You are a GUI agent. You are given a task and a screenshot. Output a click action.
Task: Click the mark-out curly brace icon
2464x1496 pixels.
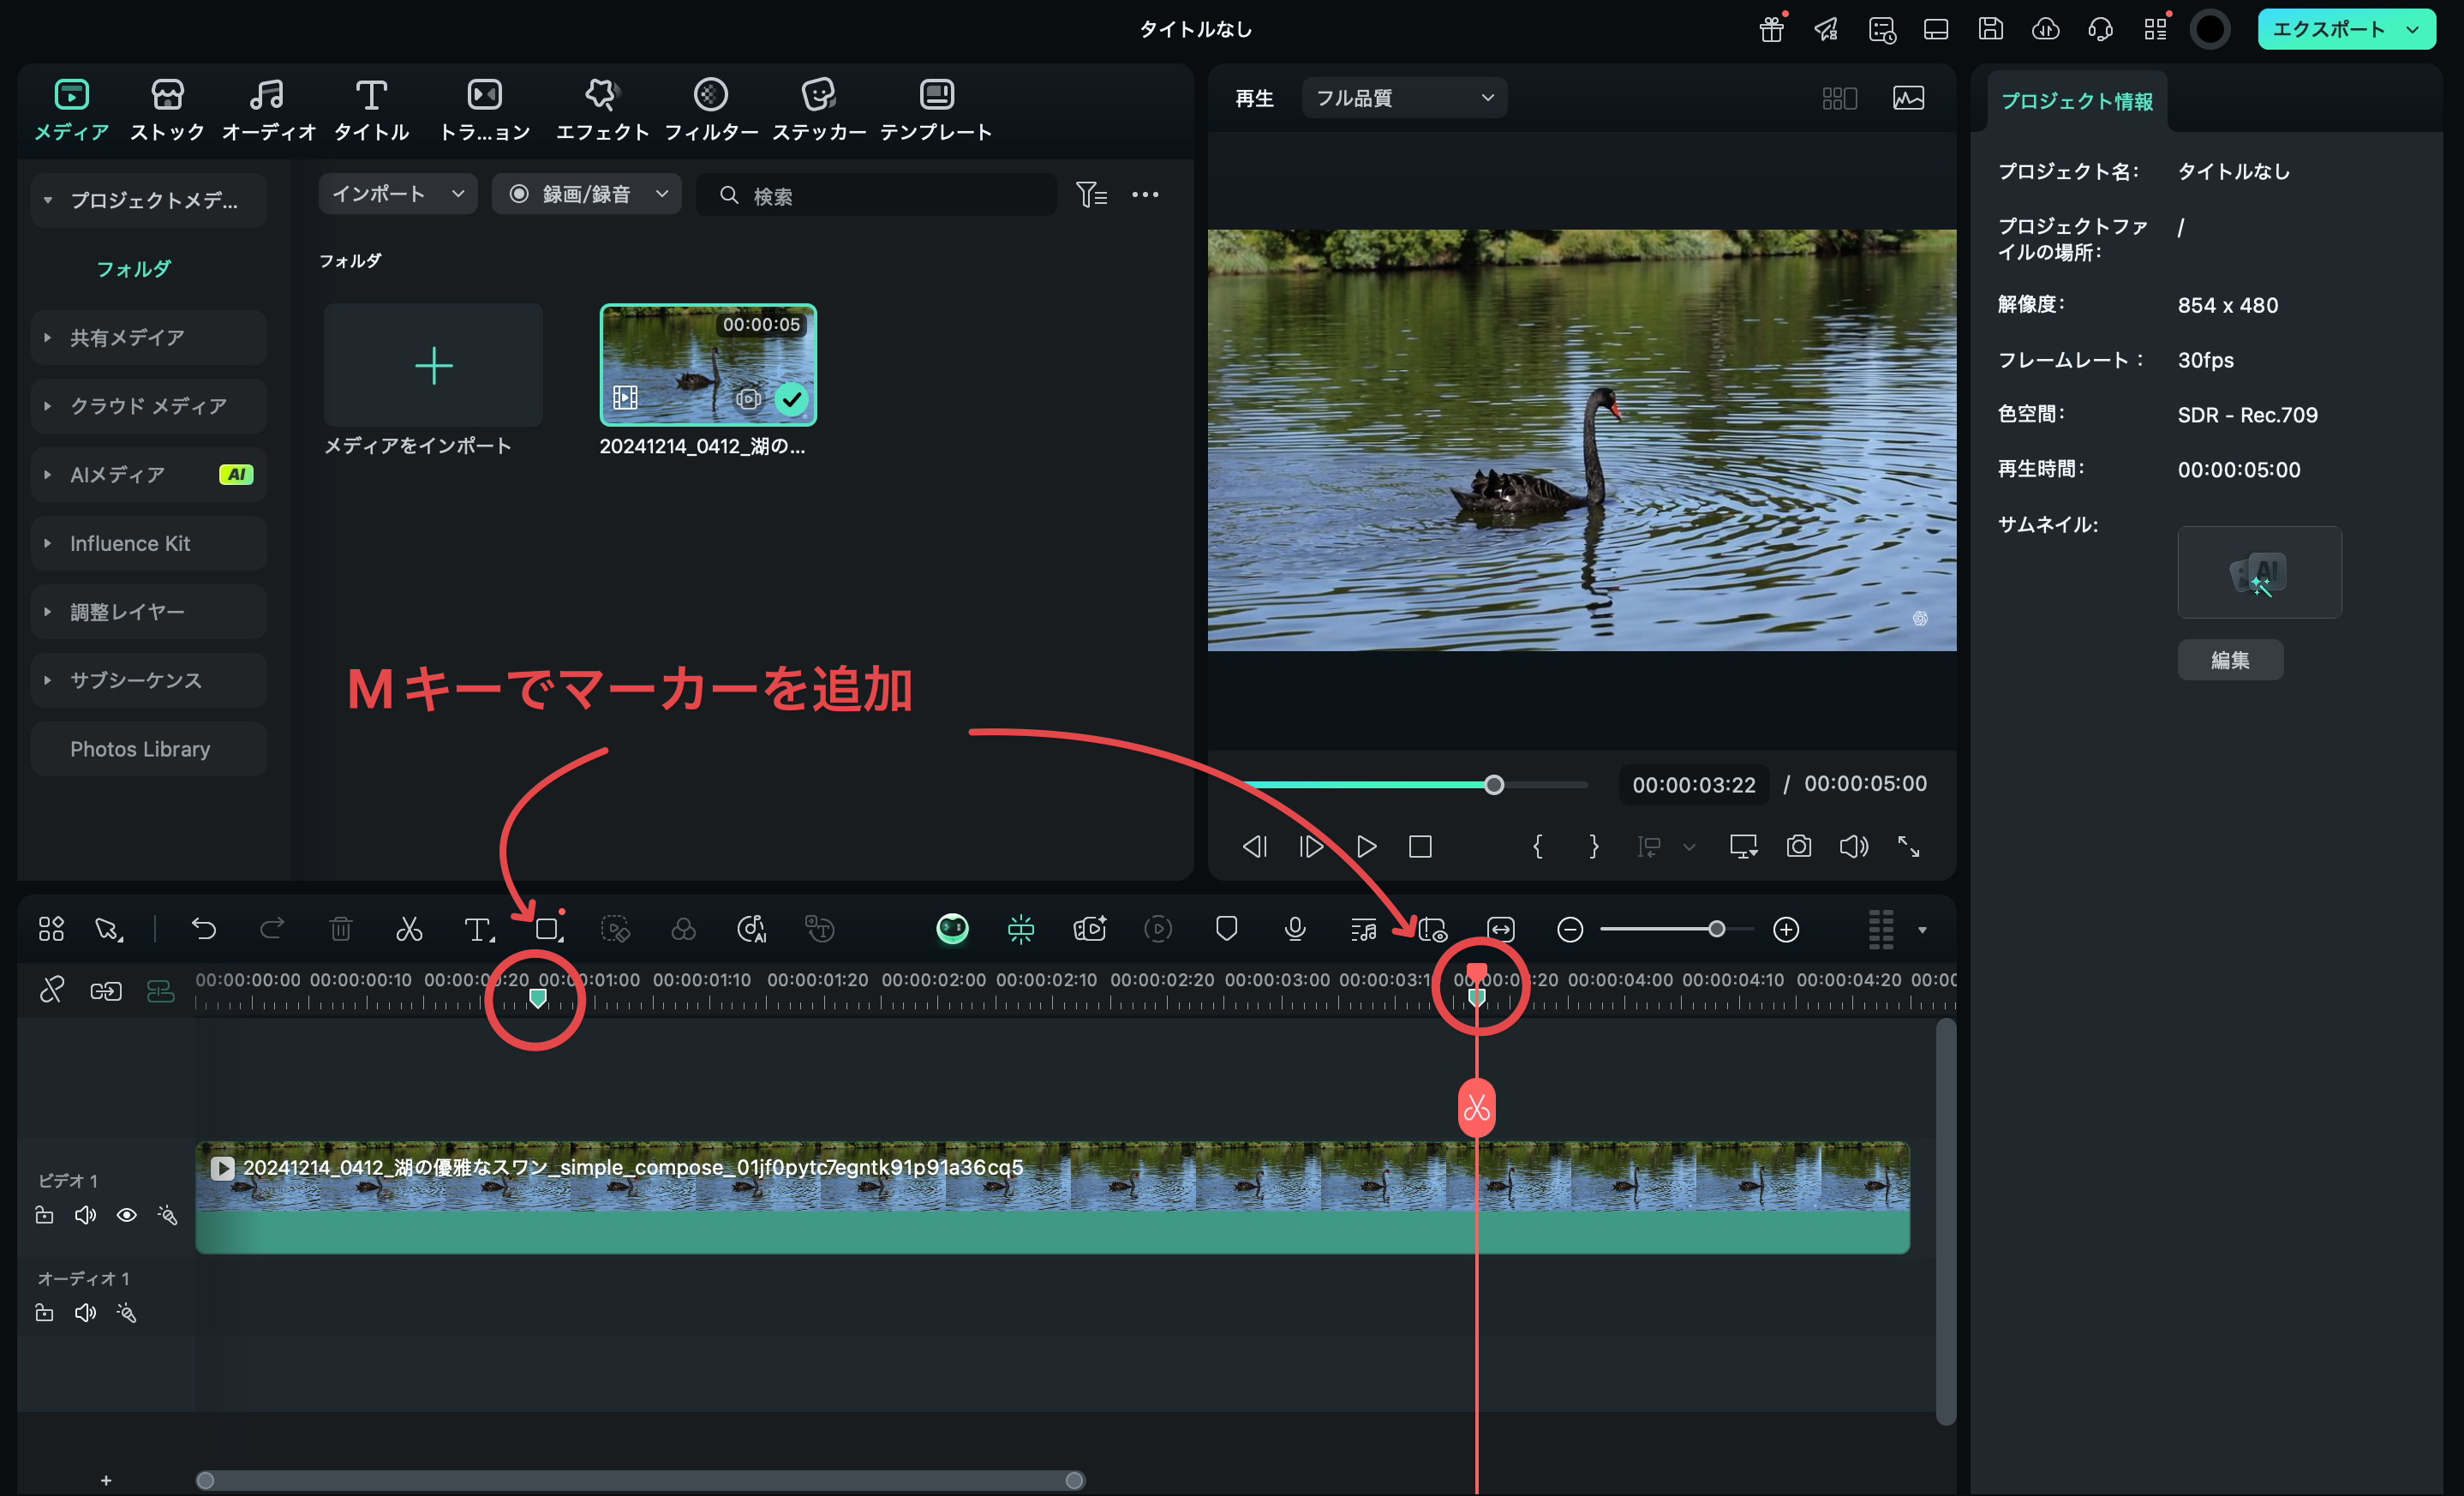pyautogui.click(x=1593, y=846)
